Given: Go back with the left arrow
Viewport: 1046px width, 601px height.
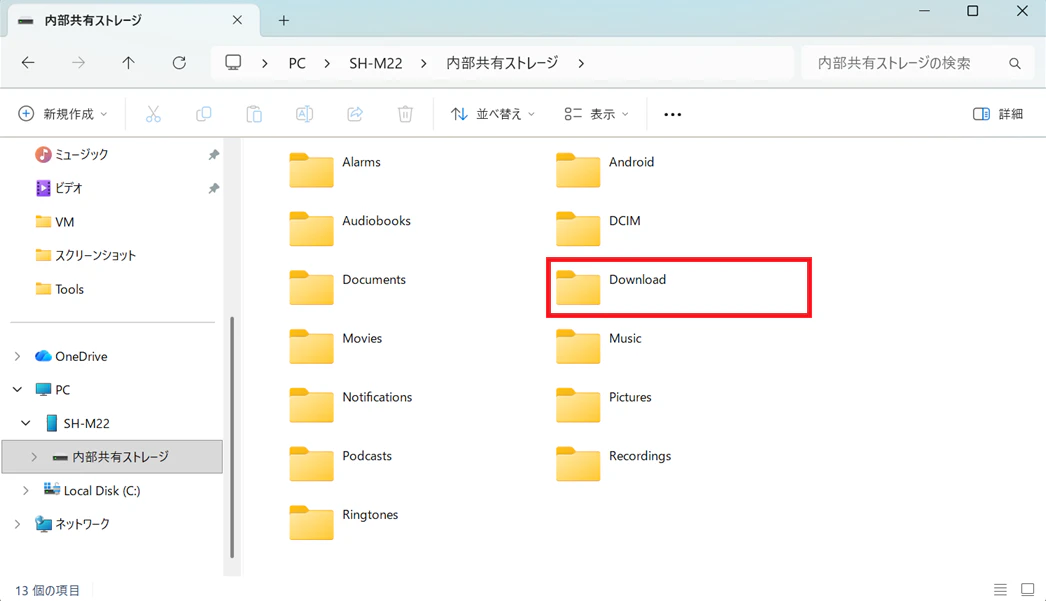Looking at the screenshot, I should click(x=28, y=63).
